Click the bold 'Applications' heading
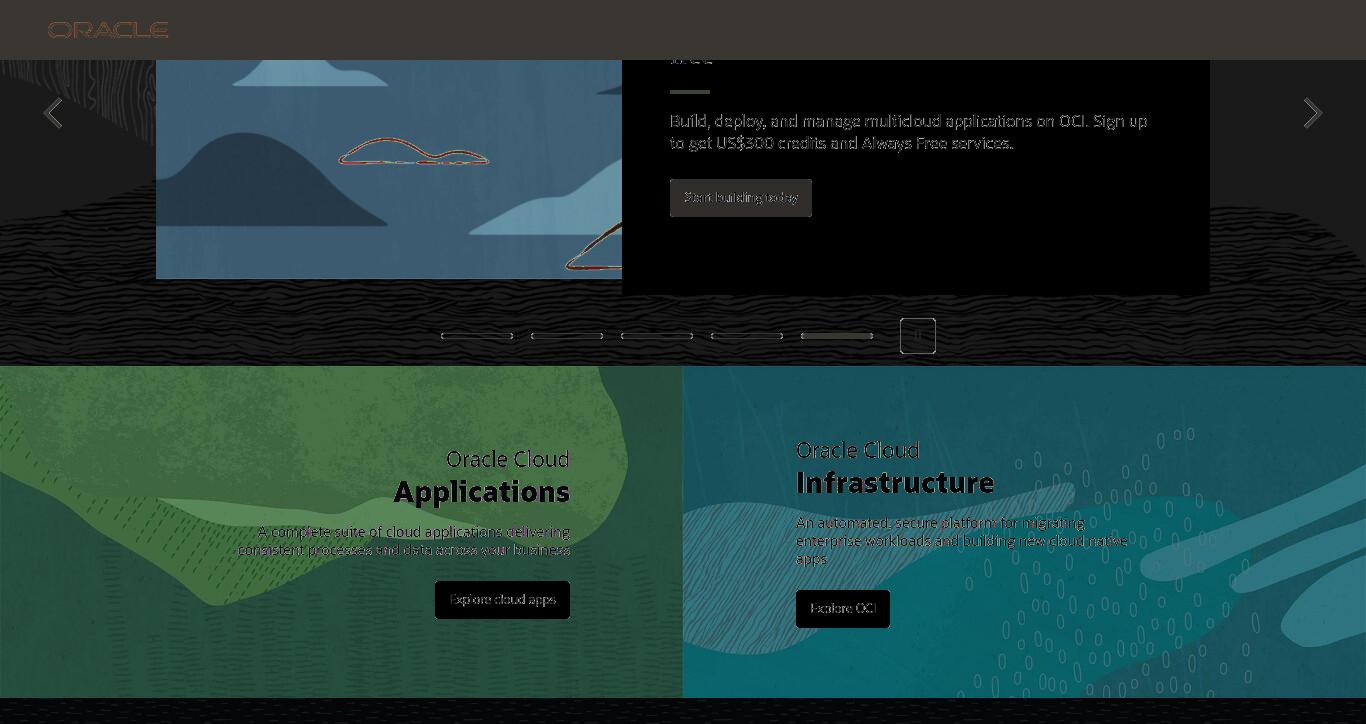This screenshot has height=724, width=1366. pos(482,492)
